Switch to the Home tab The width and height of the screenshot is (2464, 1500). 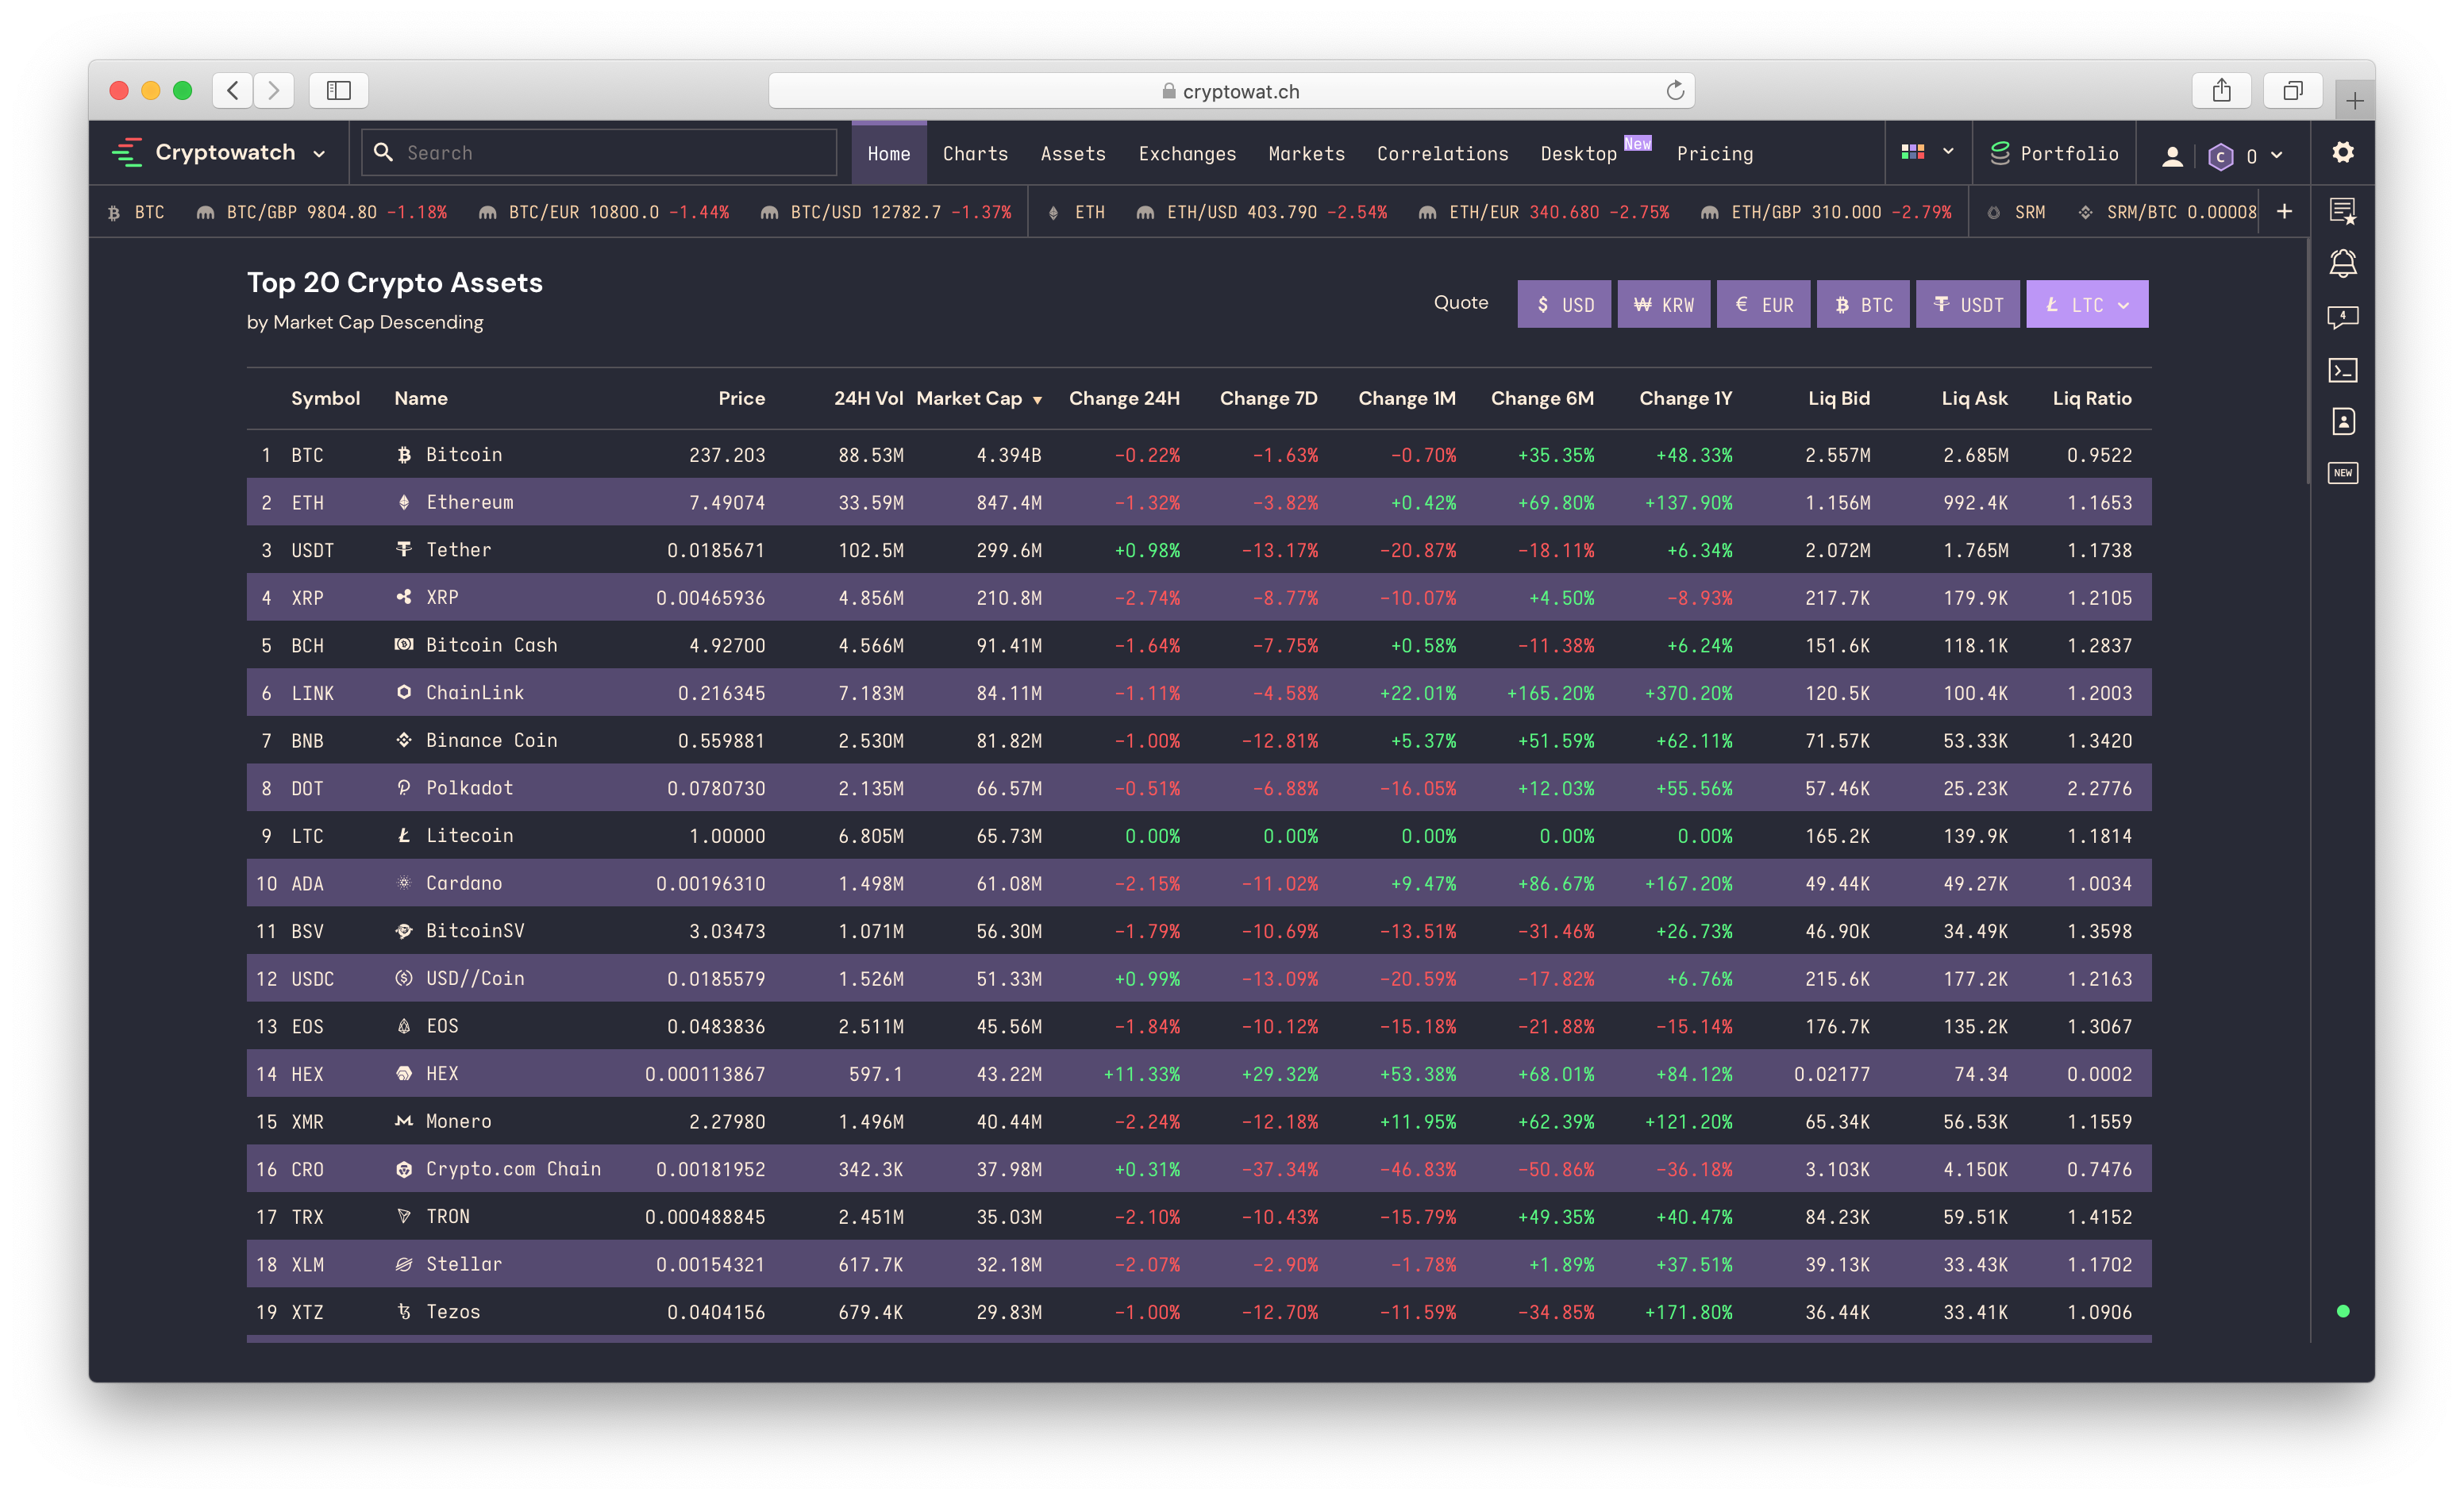[888, 153]
